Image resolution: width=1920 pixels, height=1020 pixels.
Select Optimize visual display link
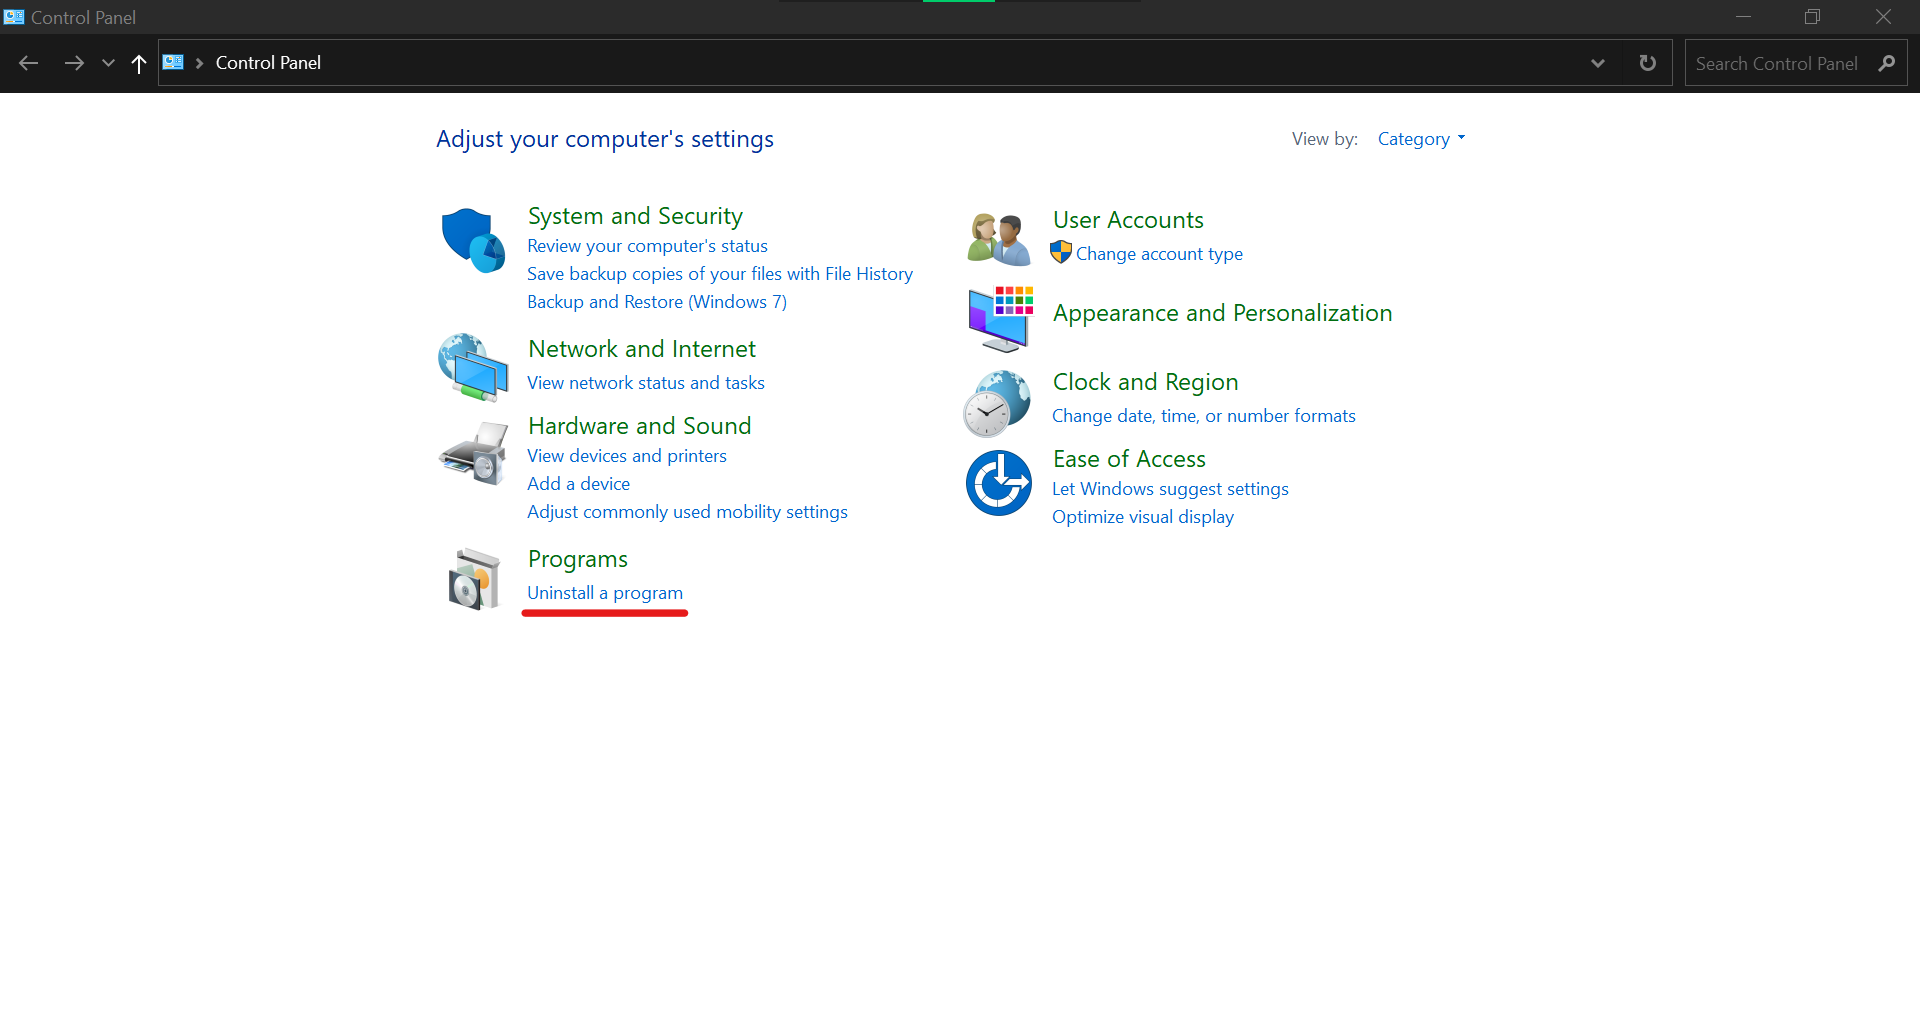(x=1142, y=517)
